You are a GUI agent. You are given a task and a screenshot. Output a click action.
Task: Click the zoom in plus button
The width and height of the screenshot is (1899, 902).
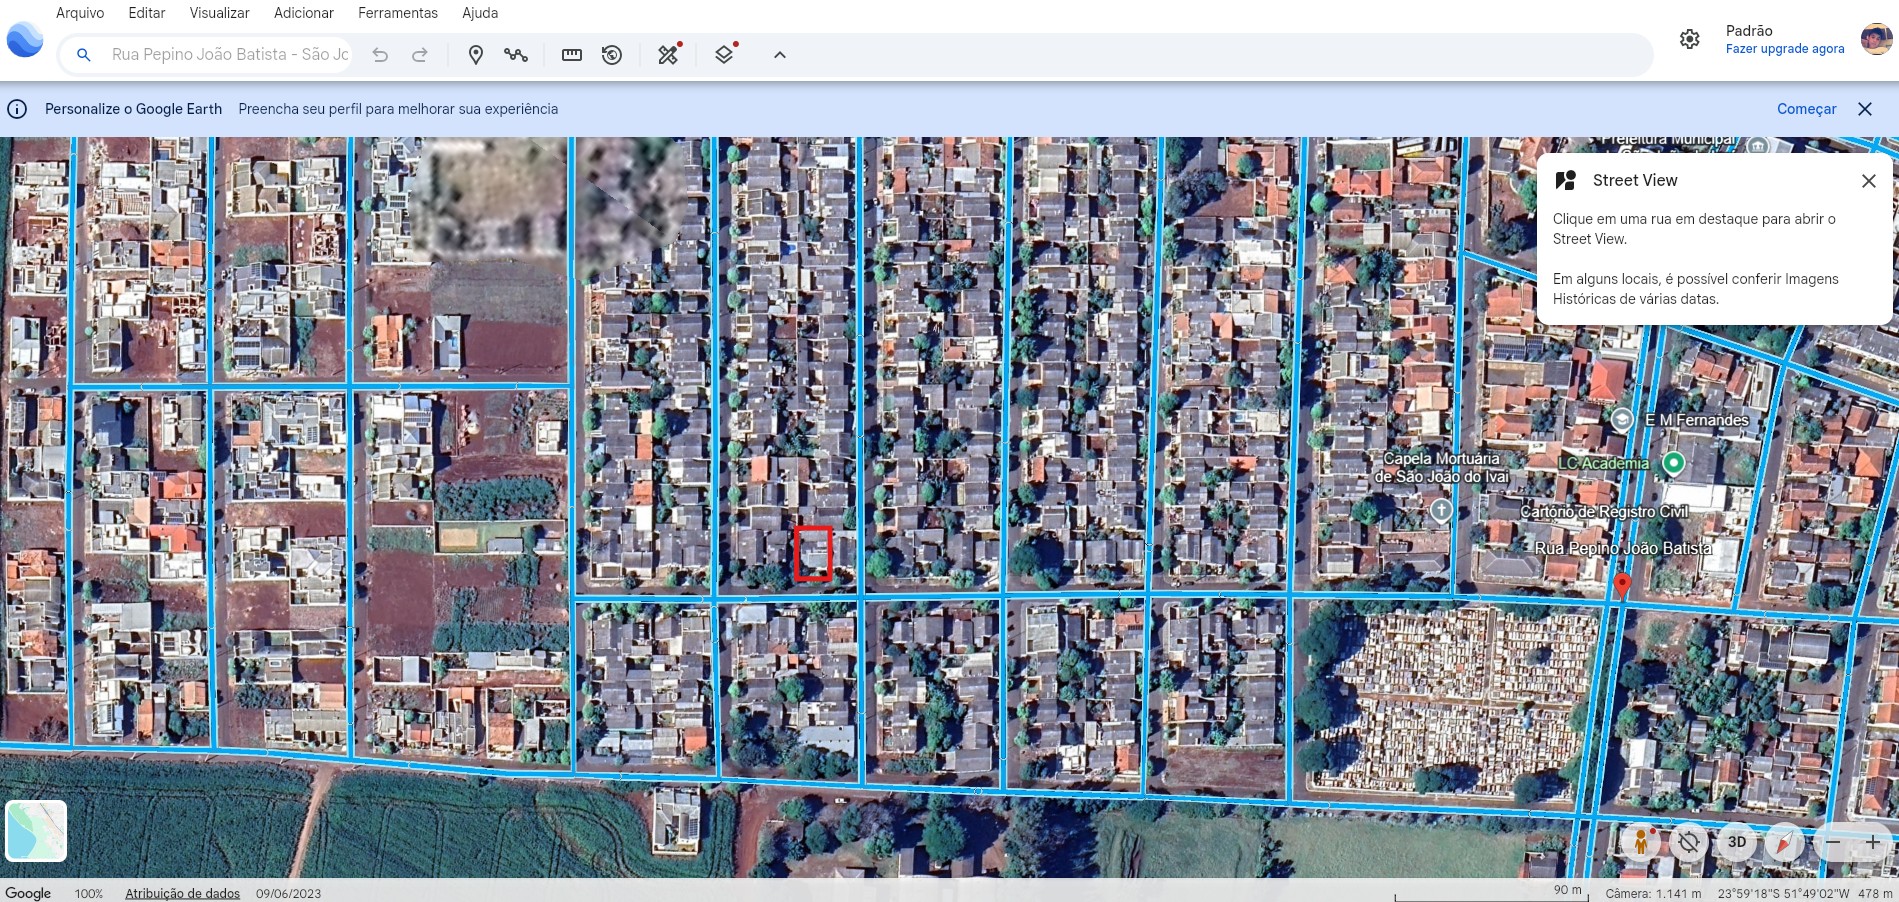[1872, 842]
